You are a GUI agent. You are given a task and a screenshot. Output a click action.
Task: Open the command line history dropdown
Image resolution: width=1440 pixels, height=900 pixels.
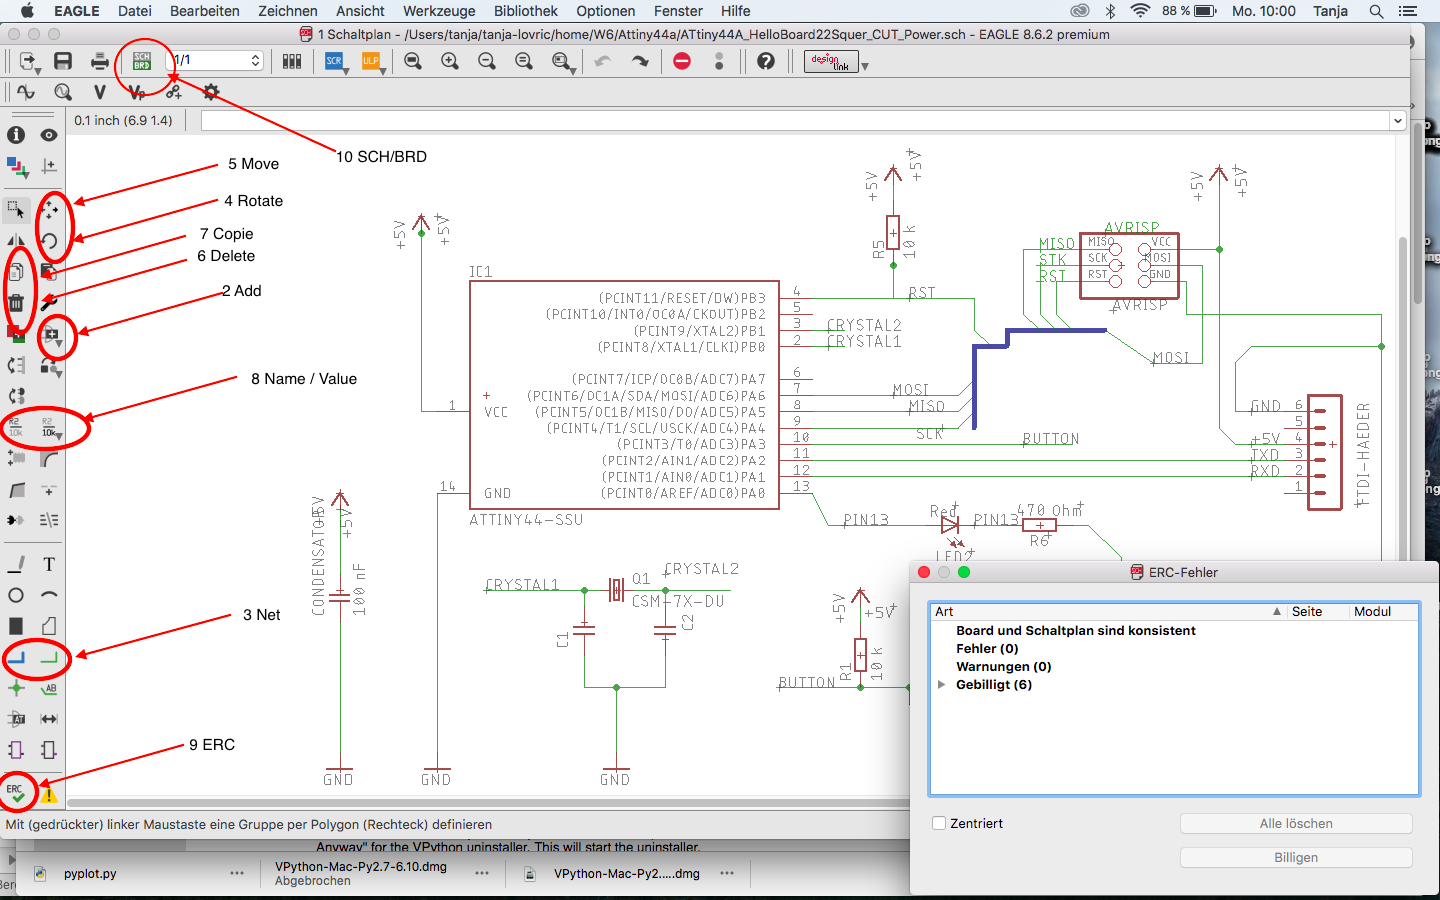pyautogui.click(x=1397, y=121)
